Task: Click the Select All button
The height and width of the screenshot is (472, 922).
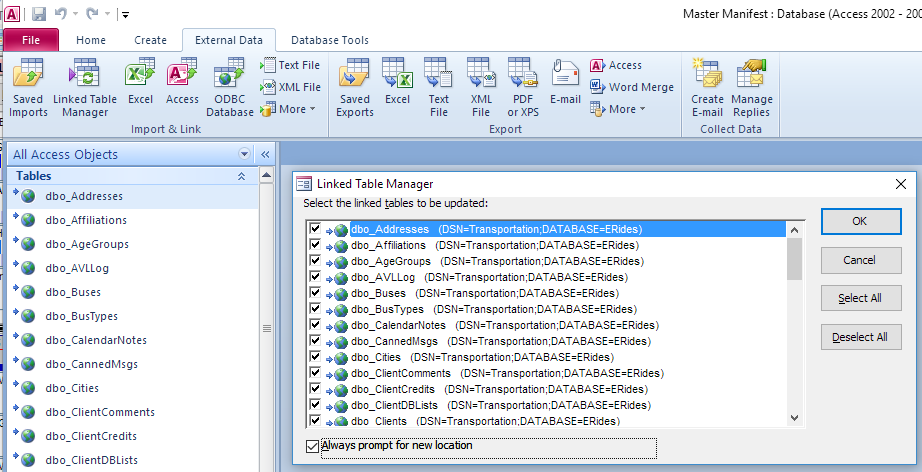Action: click(x=861, y=298)
